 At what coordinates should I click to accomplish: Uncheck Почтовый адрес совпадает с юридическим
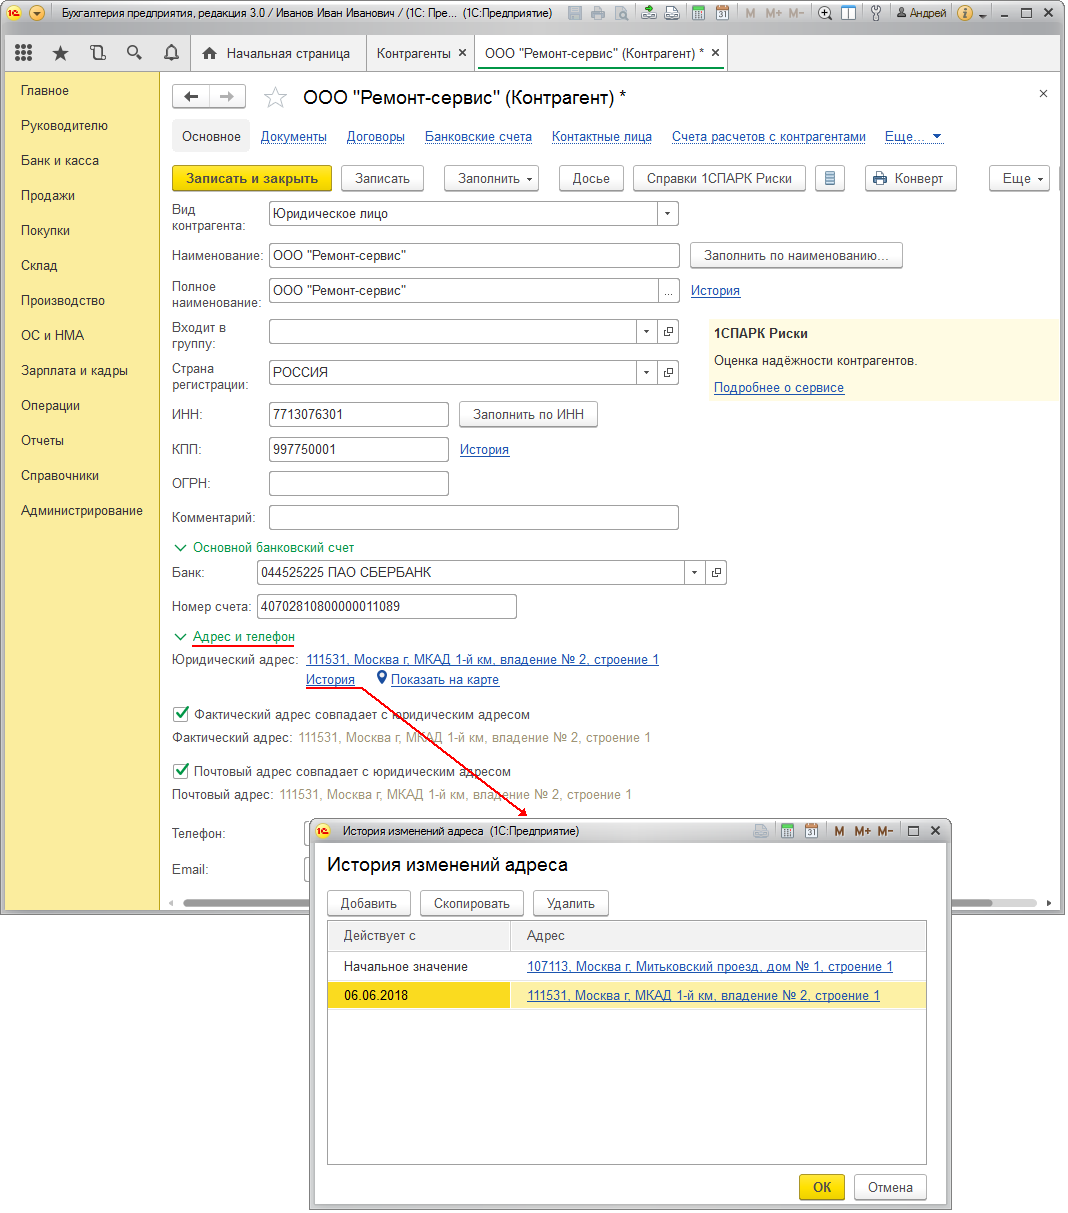point(181,771)
